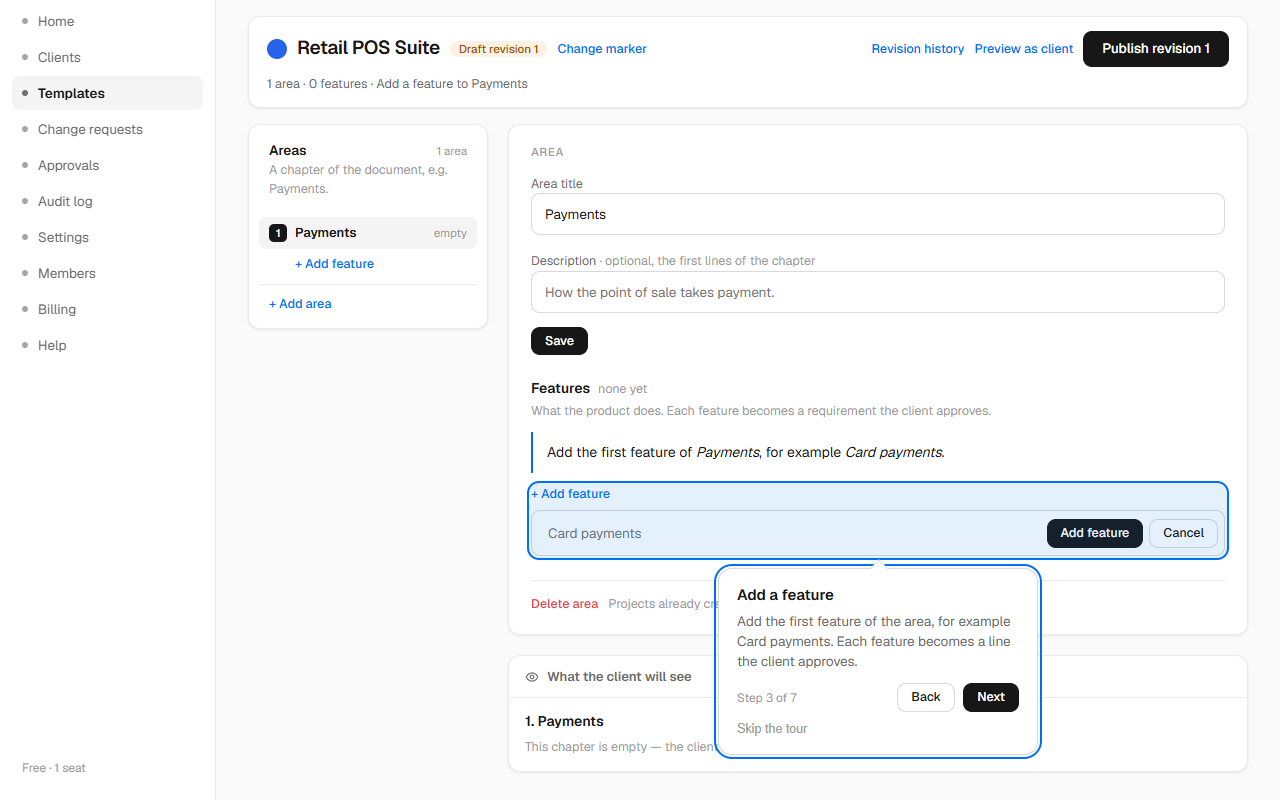Skip the tour
The width and height of the screenshot is (1280, 800).
coord(772,729)
